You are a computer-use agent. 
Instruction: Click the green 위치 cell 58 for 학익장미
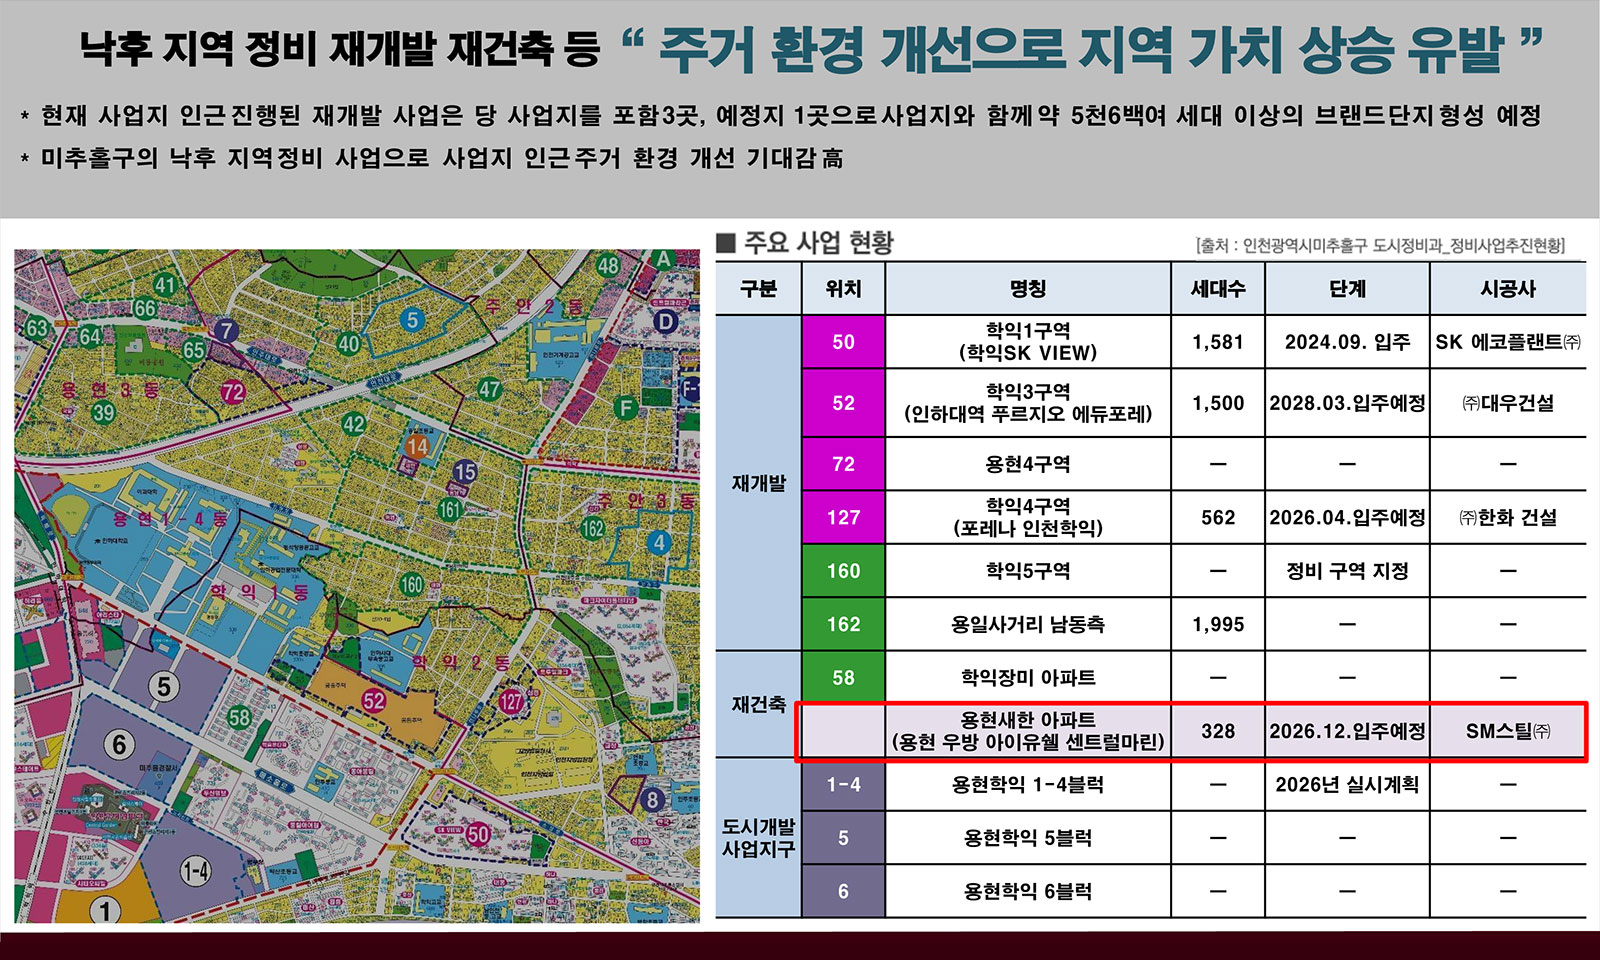click(x=845, y=676)
